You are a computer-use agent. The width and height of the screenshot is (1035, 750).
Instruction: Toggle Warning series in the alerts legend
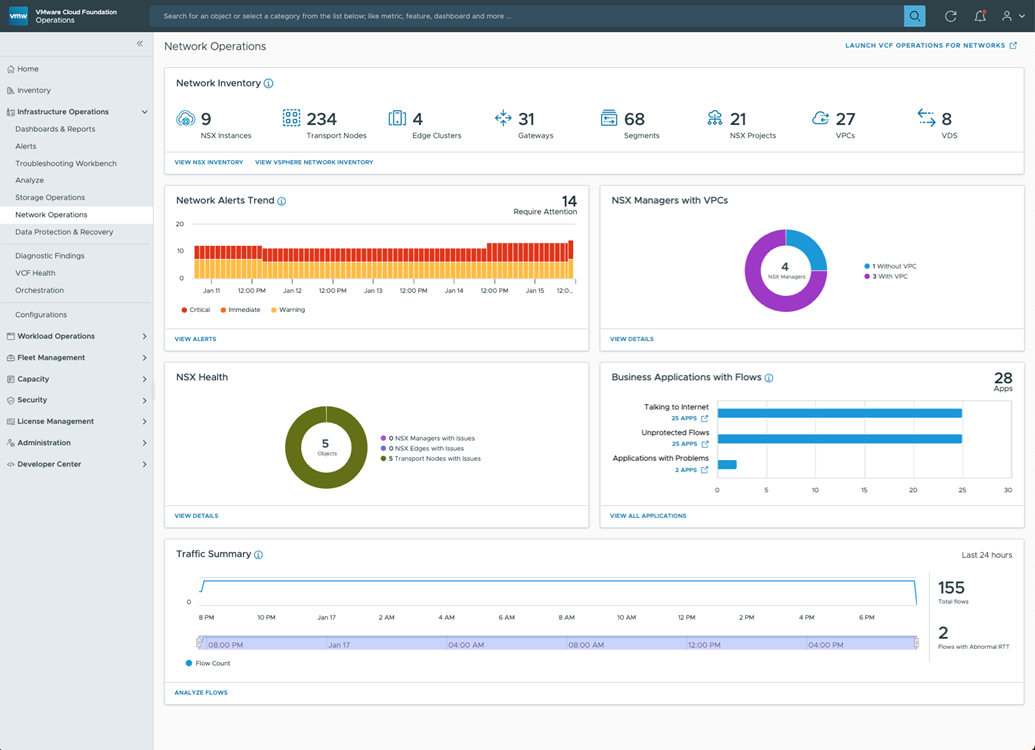pyautogui.click(x=288, y=310)
